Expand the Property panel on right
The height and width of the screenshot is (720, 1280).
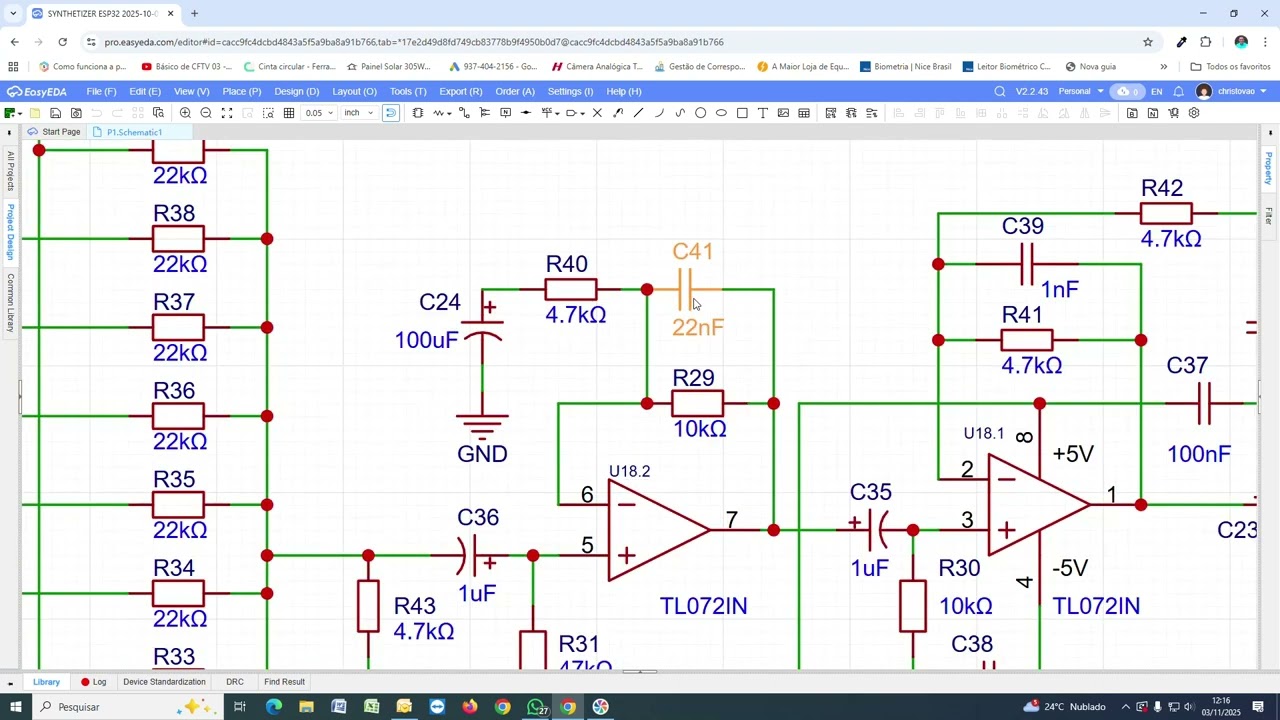[x=1268, y=168]
